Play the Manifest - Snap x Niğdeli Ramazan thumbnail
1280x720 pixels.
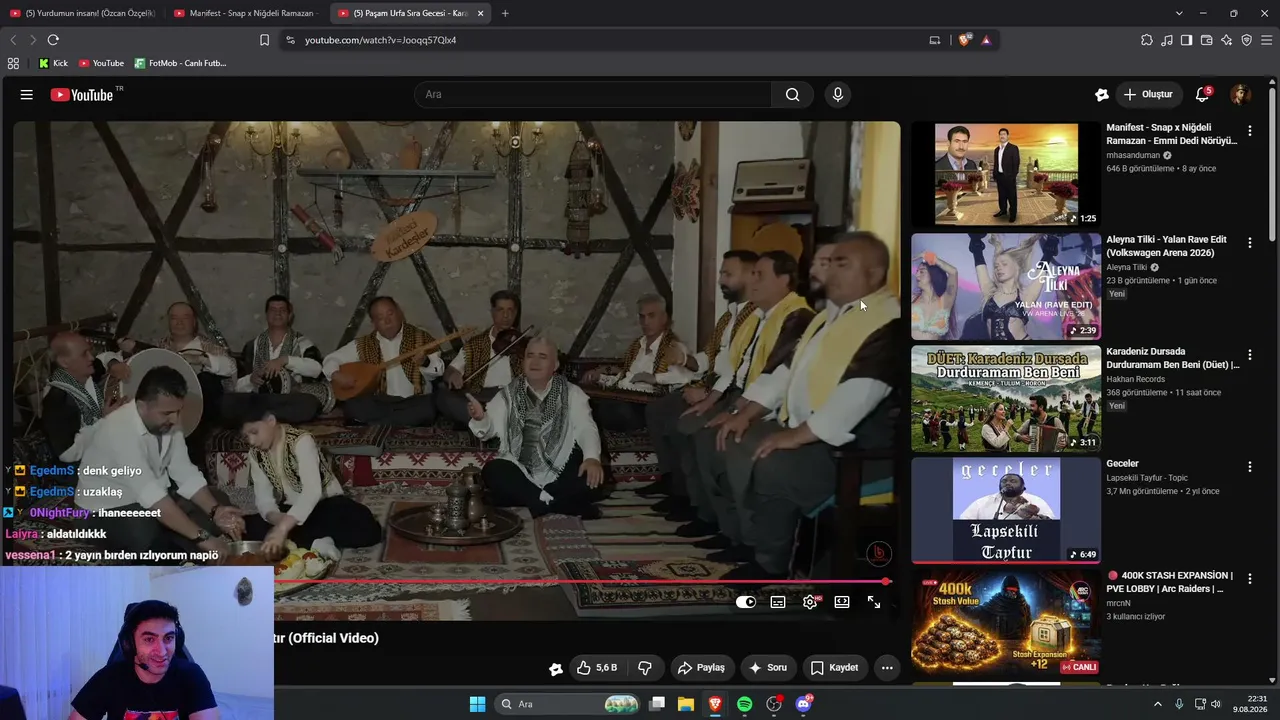click(x=1006, y=175)
